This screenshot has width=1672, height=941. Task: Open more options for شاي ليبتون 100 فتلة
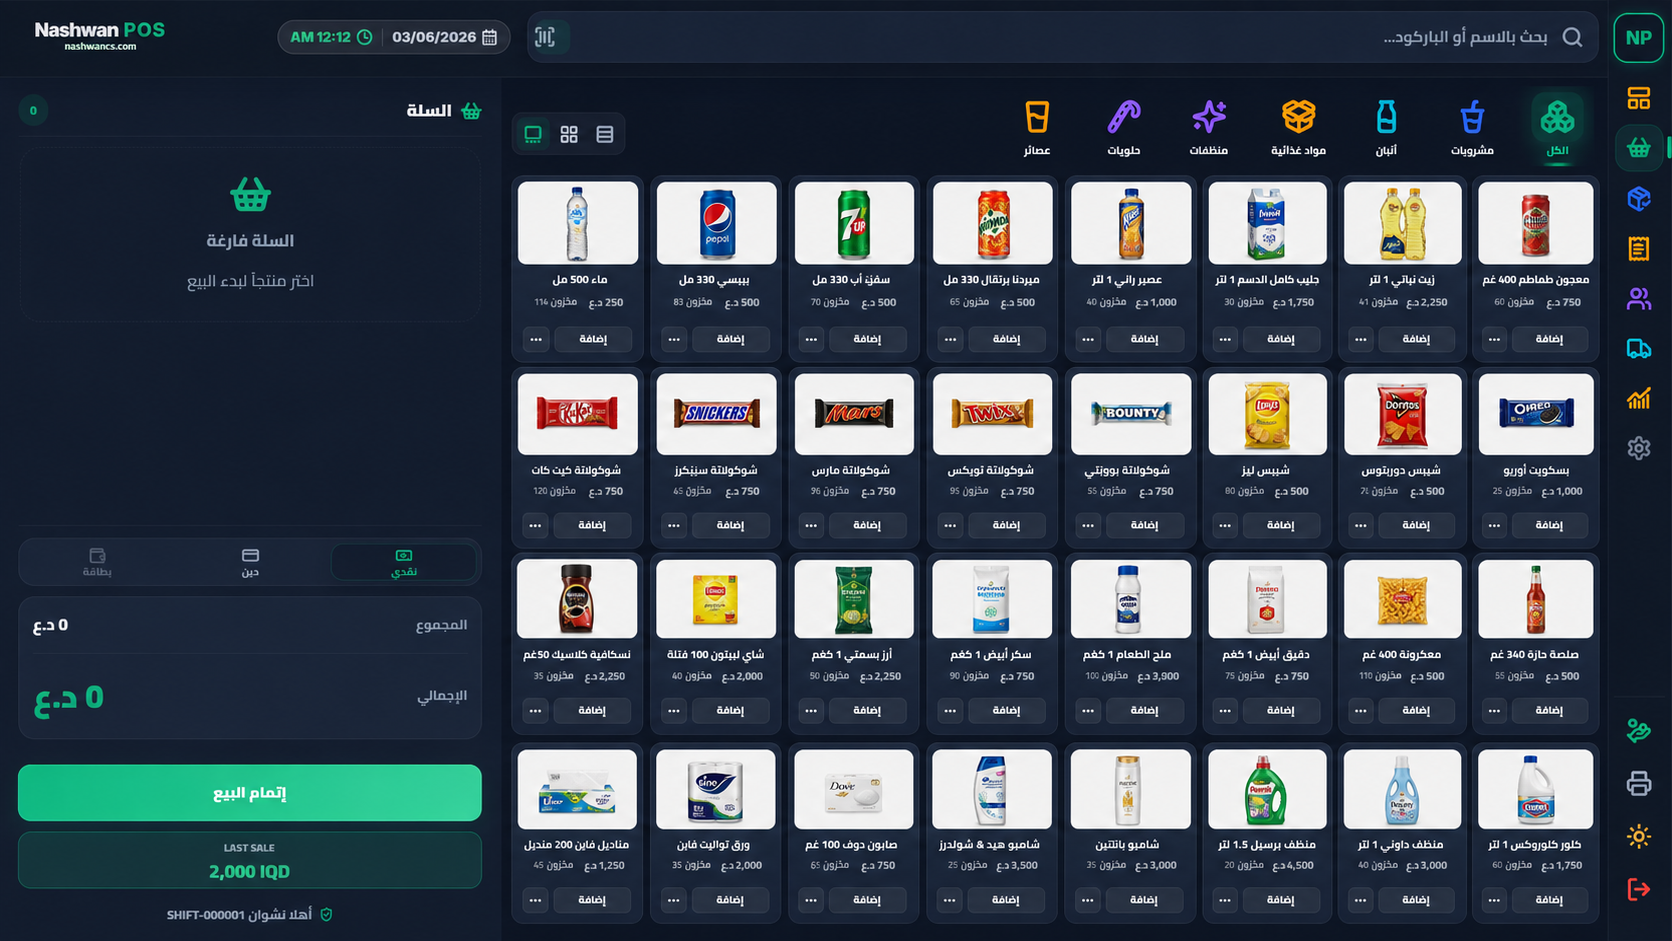(674, 710)
